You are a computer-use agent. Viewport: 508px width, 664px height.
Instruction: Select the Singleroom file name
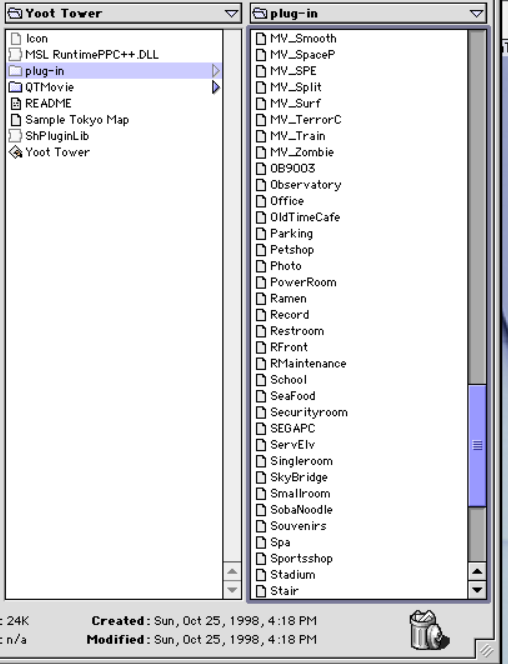301,461
